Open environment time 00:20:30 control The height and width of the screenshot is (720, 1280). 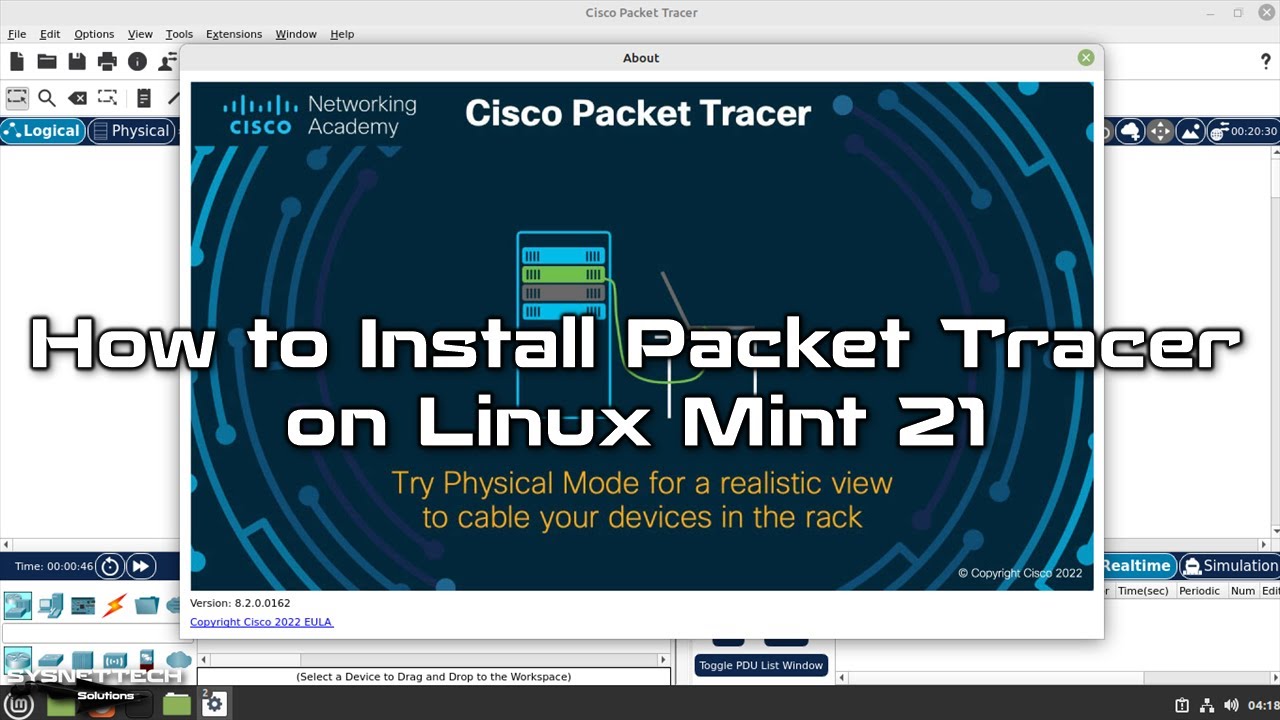tap(1243, 131)
